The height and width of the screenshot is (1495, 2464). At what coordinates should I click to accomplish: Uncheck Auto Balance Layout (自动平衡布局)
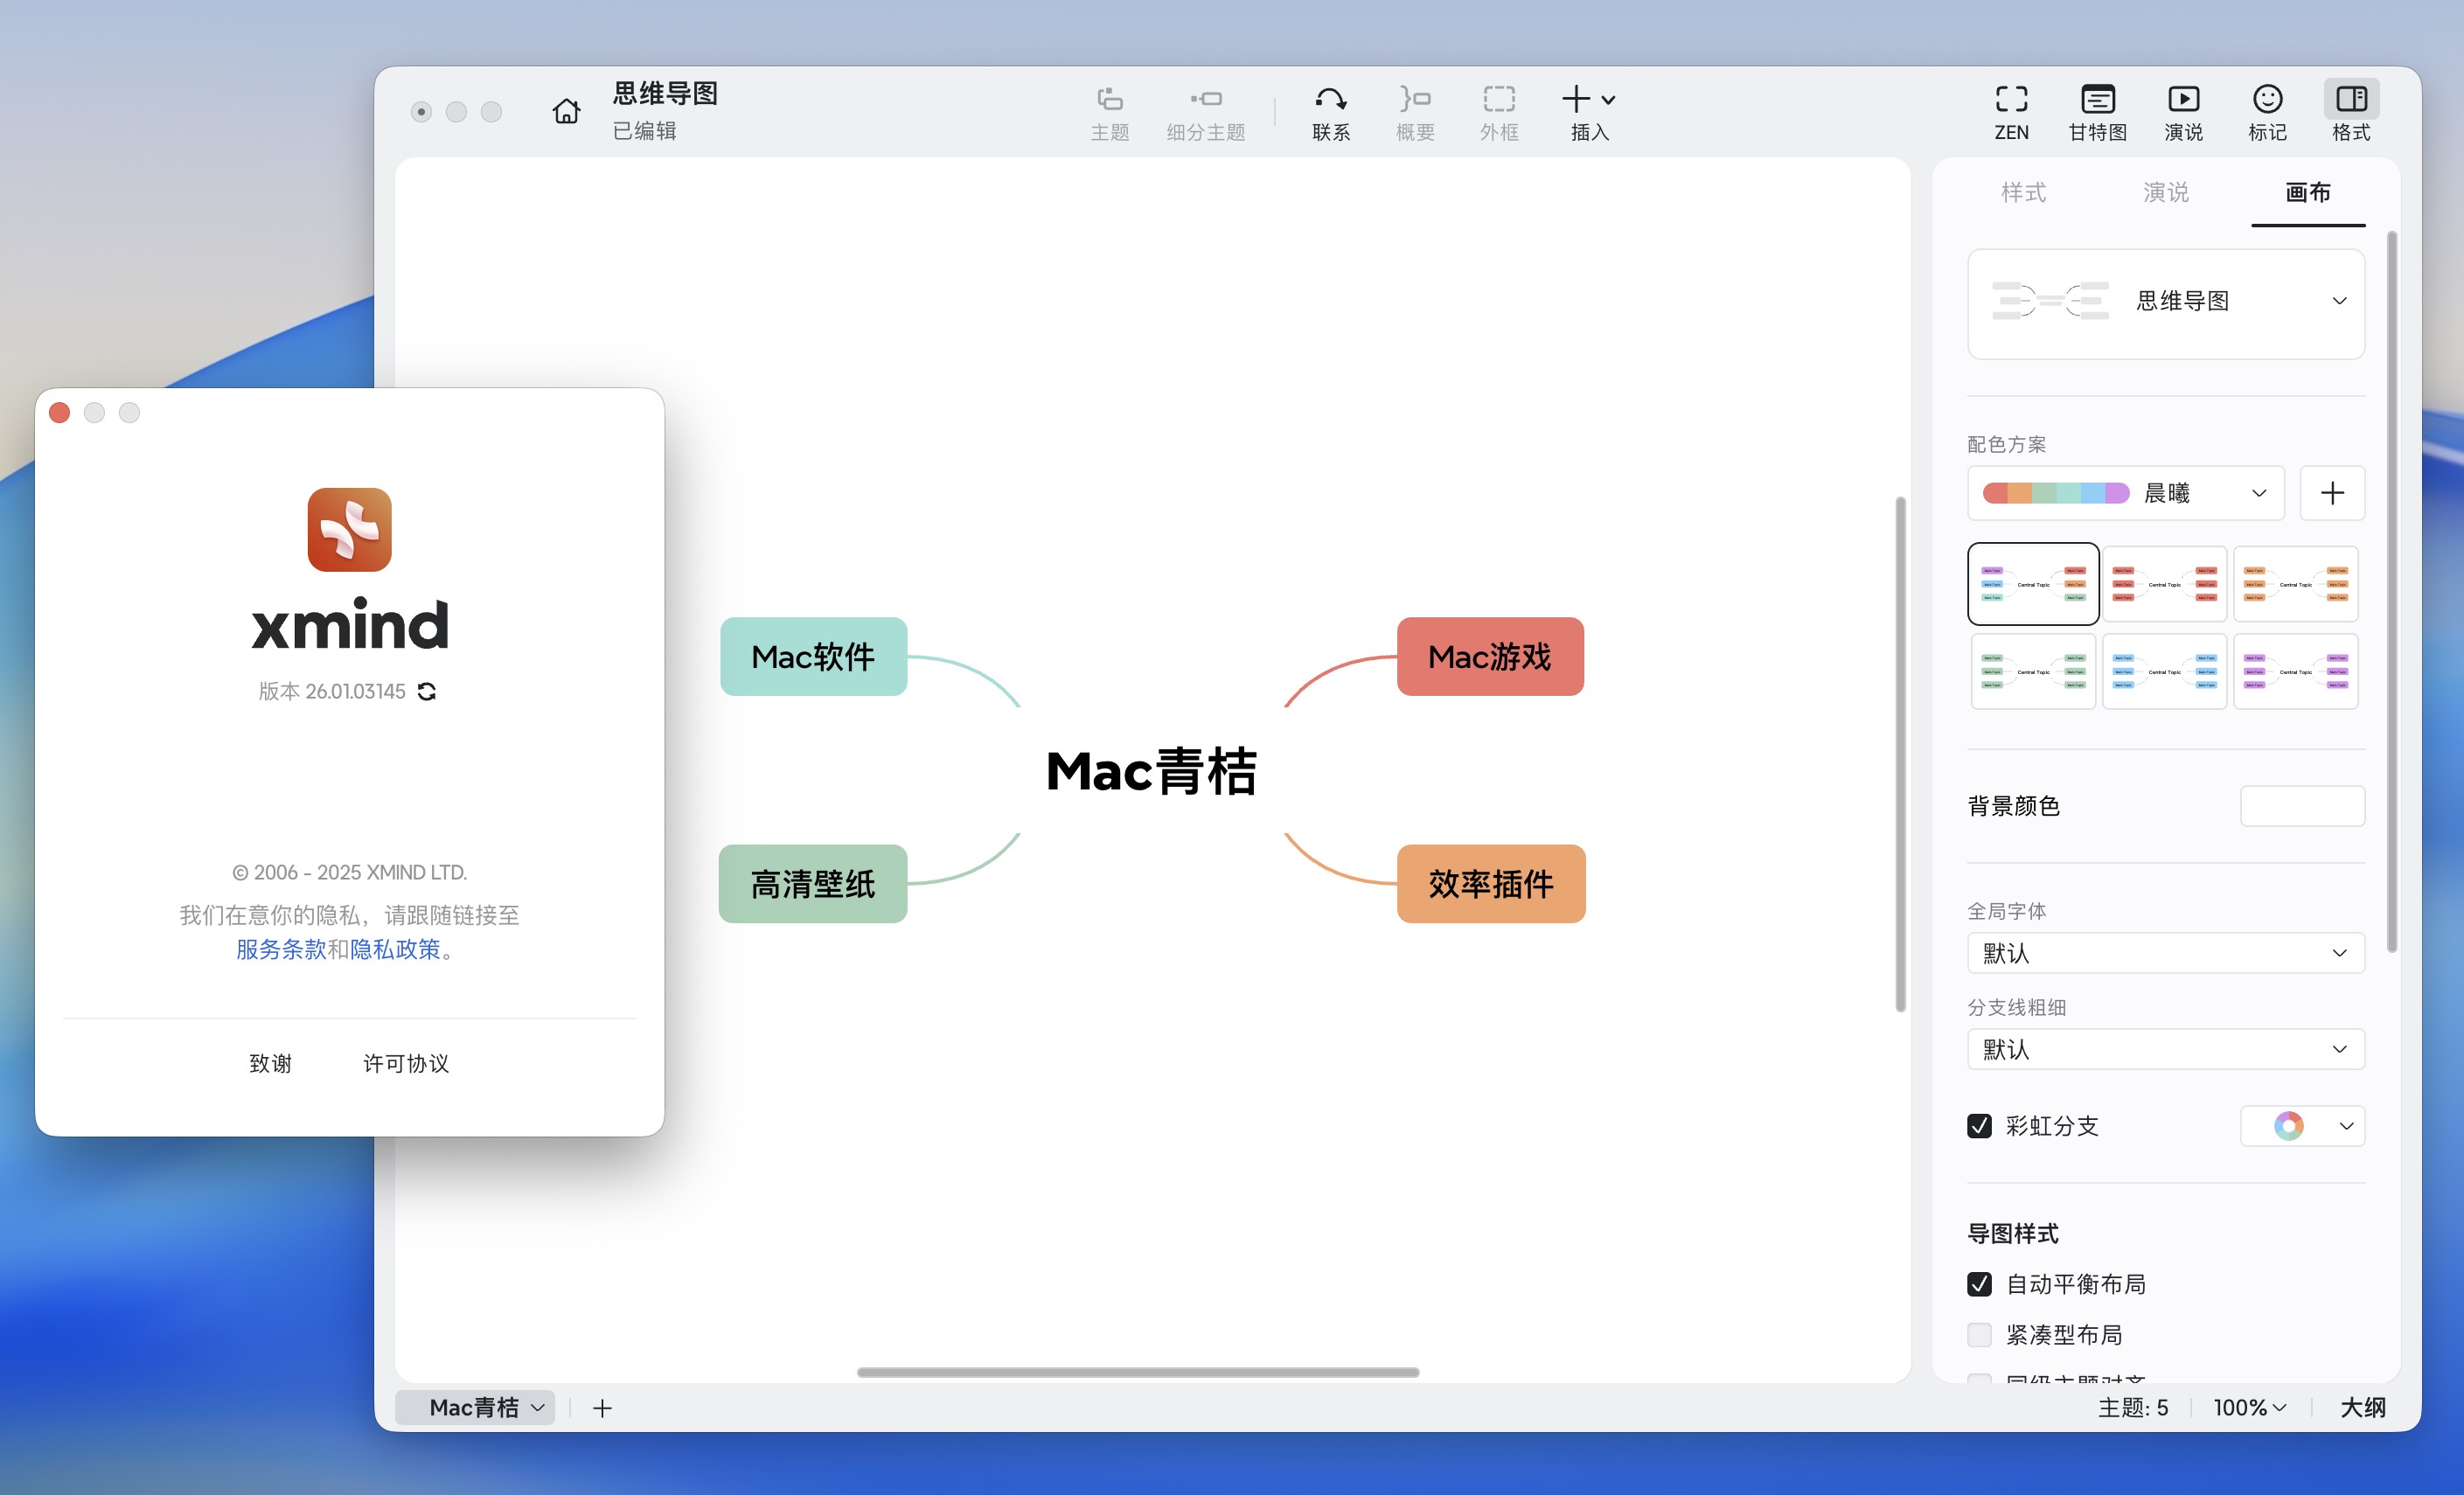pos(1979,1284)
